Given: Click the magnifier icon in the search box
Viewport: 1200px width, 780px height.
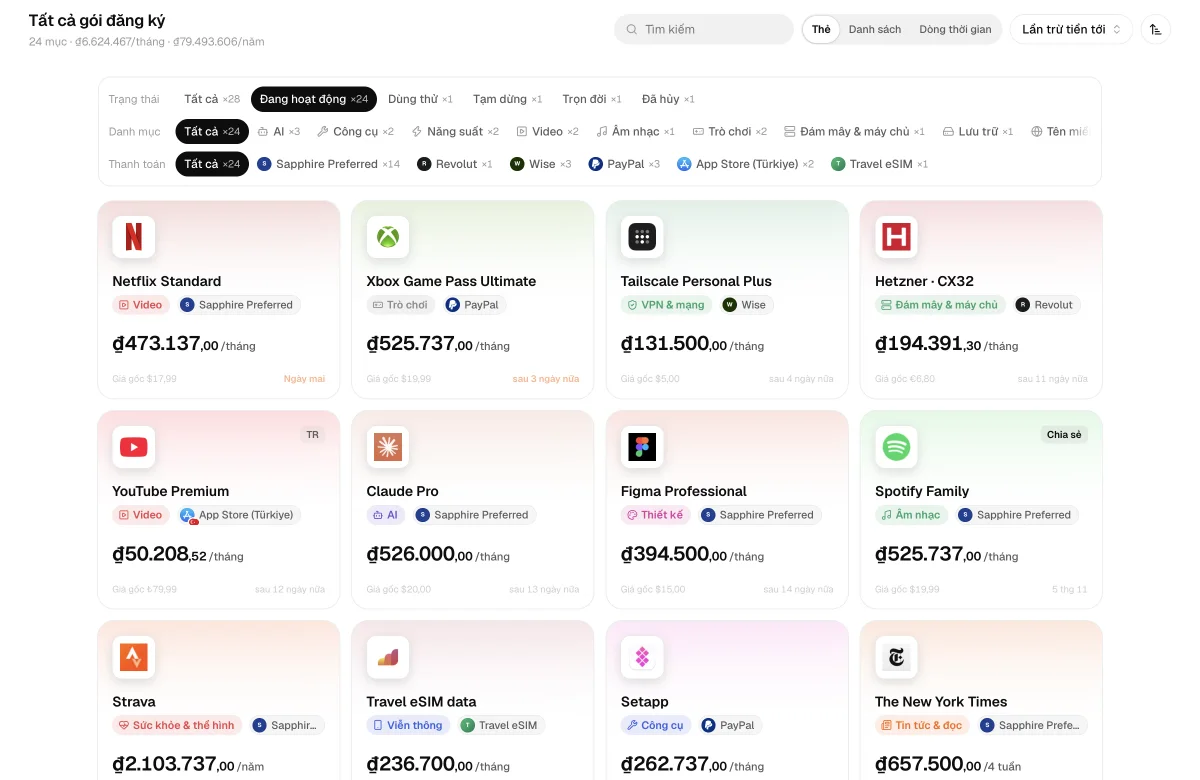Looking at the screenshot, I should click(x=632, y=30).
